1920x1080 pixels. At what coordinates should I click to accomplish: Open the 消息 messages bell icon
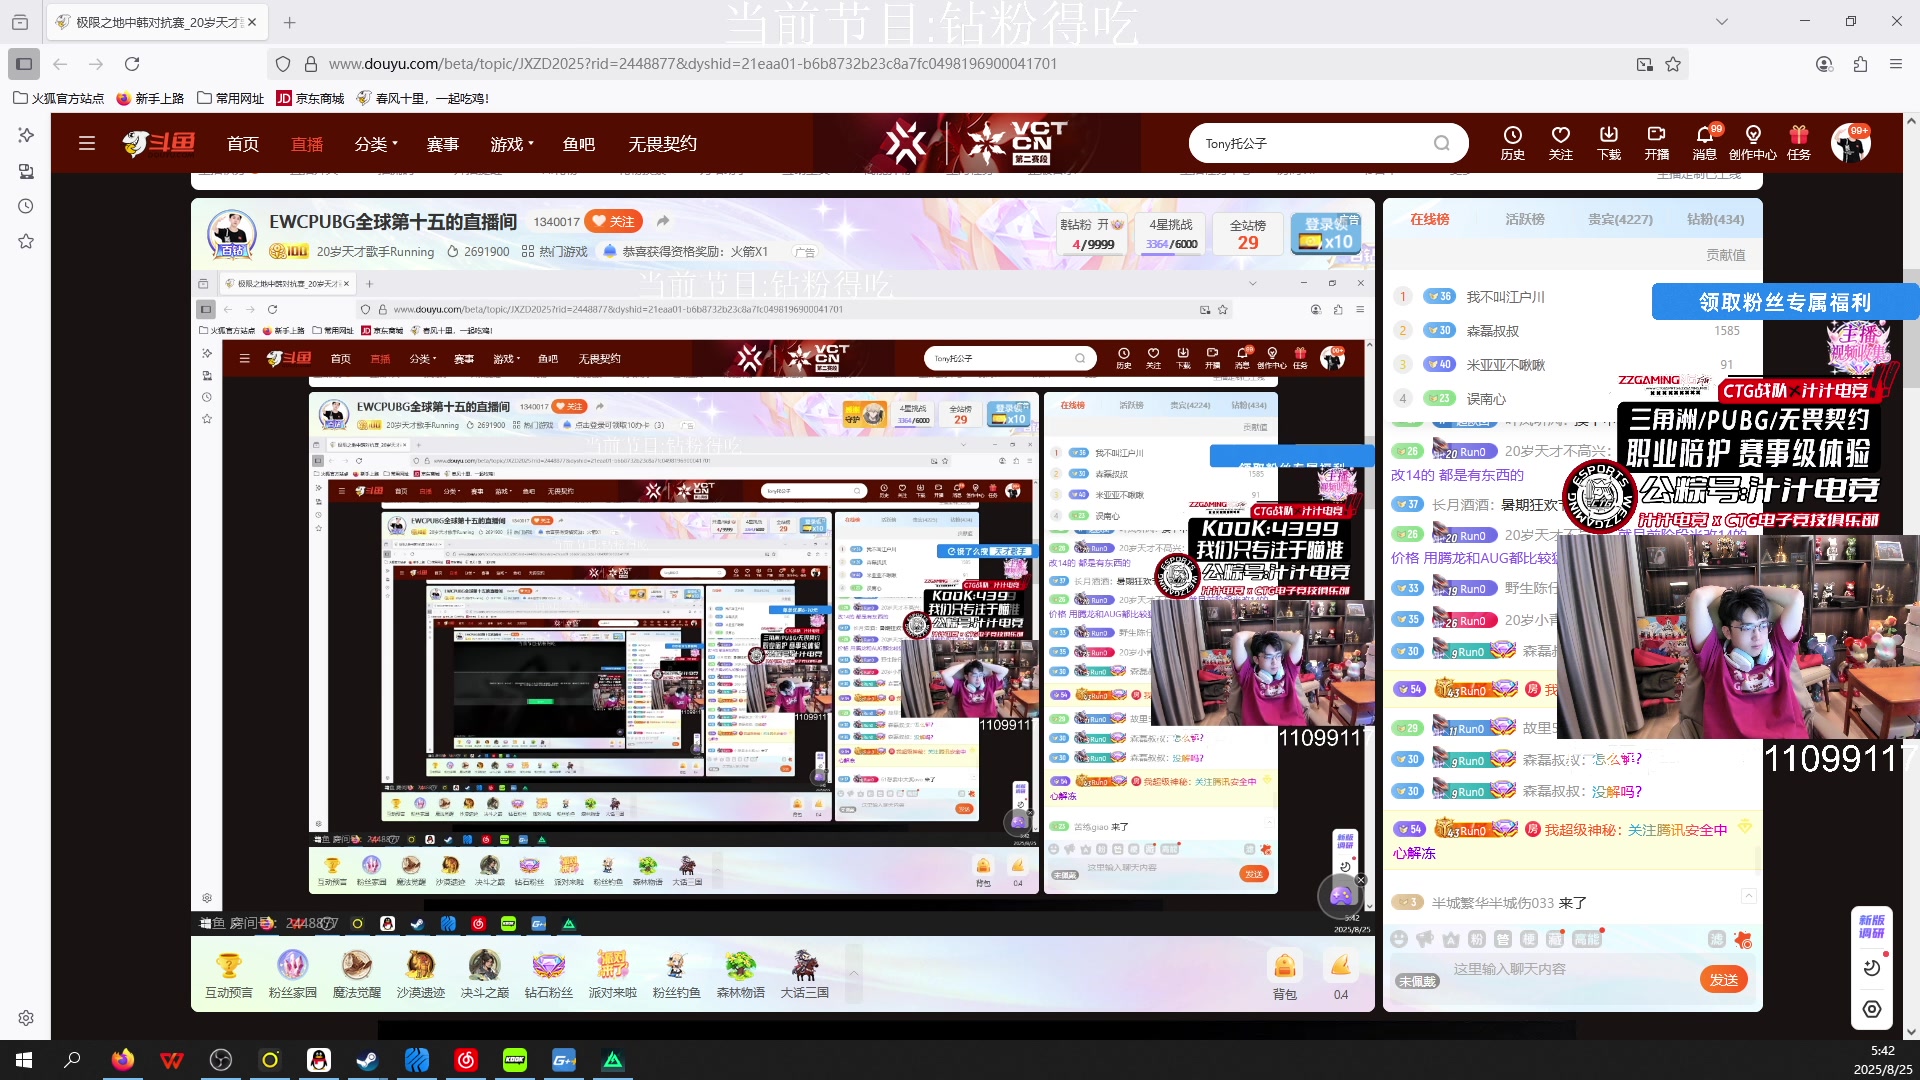1704,143
